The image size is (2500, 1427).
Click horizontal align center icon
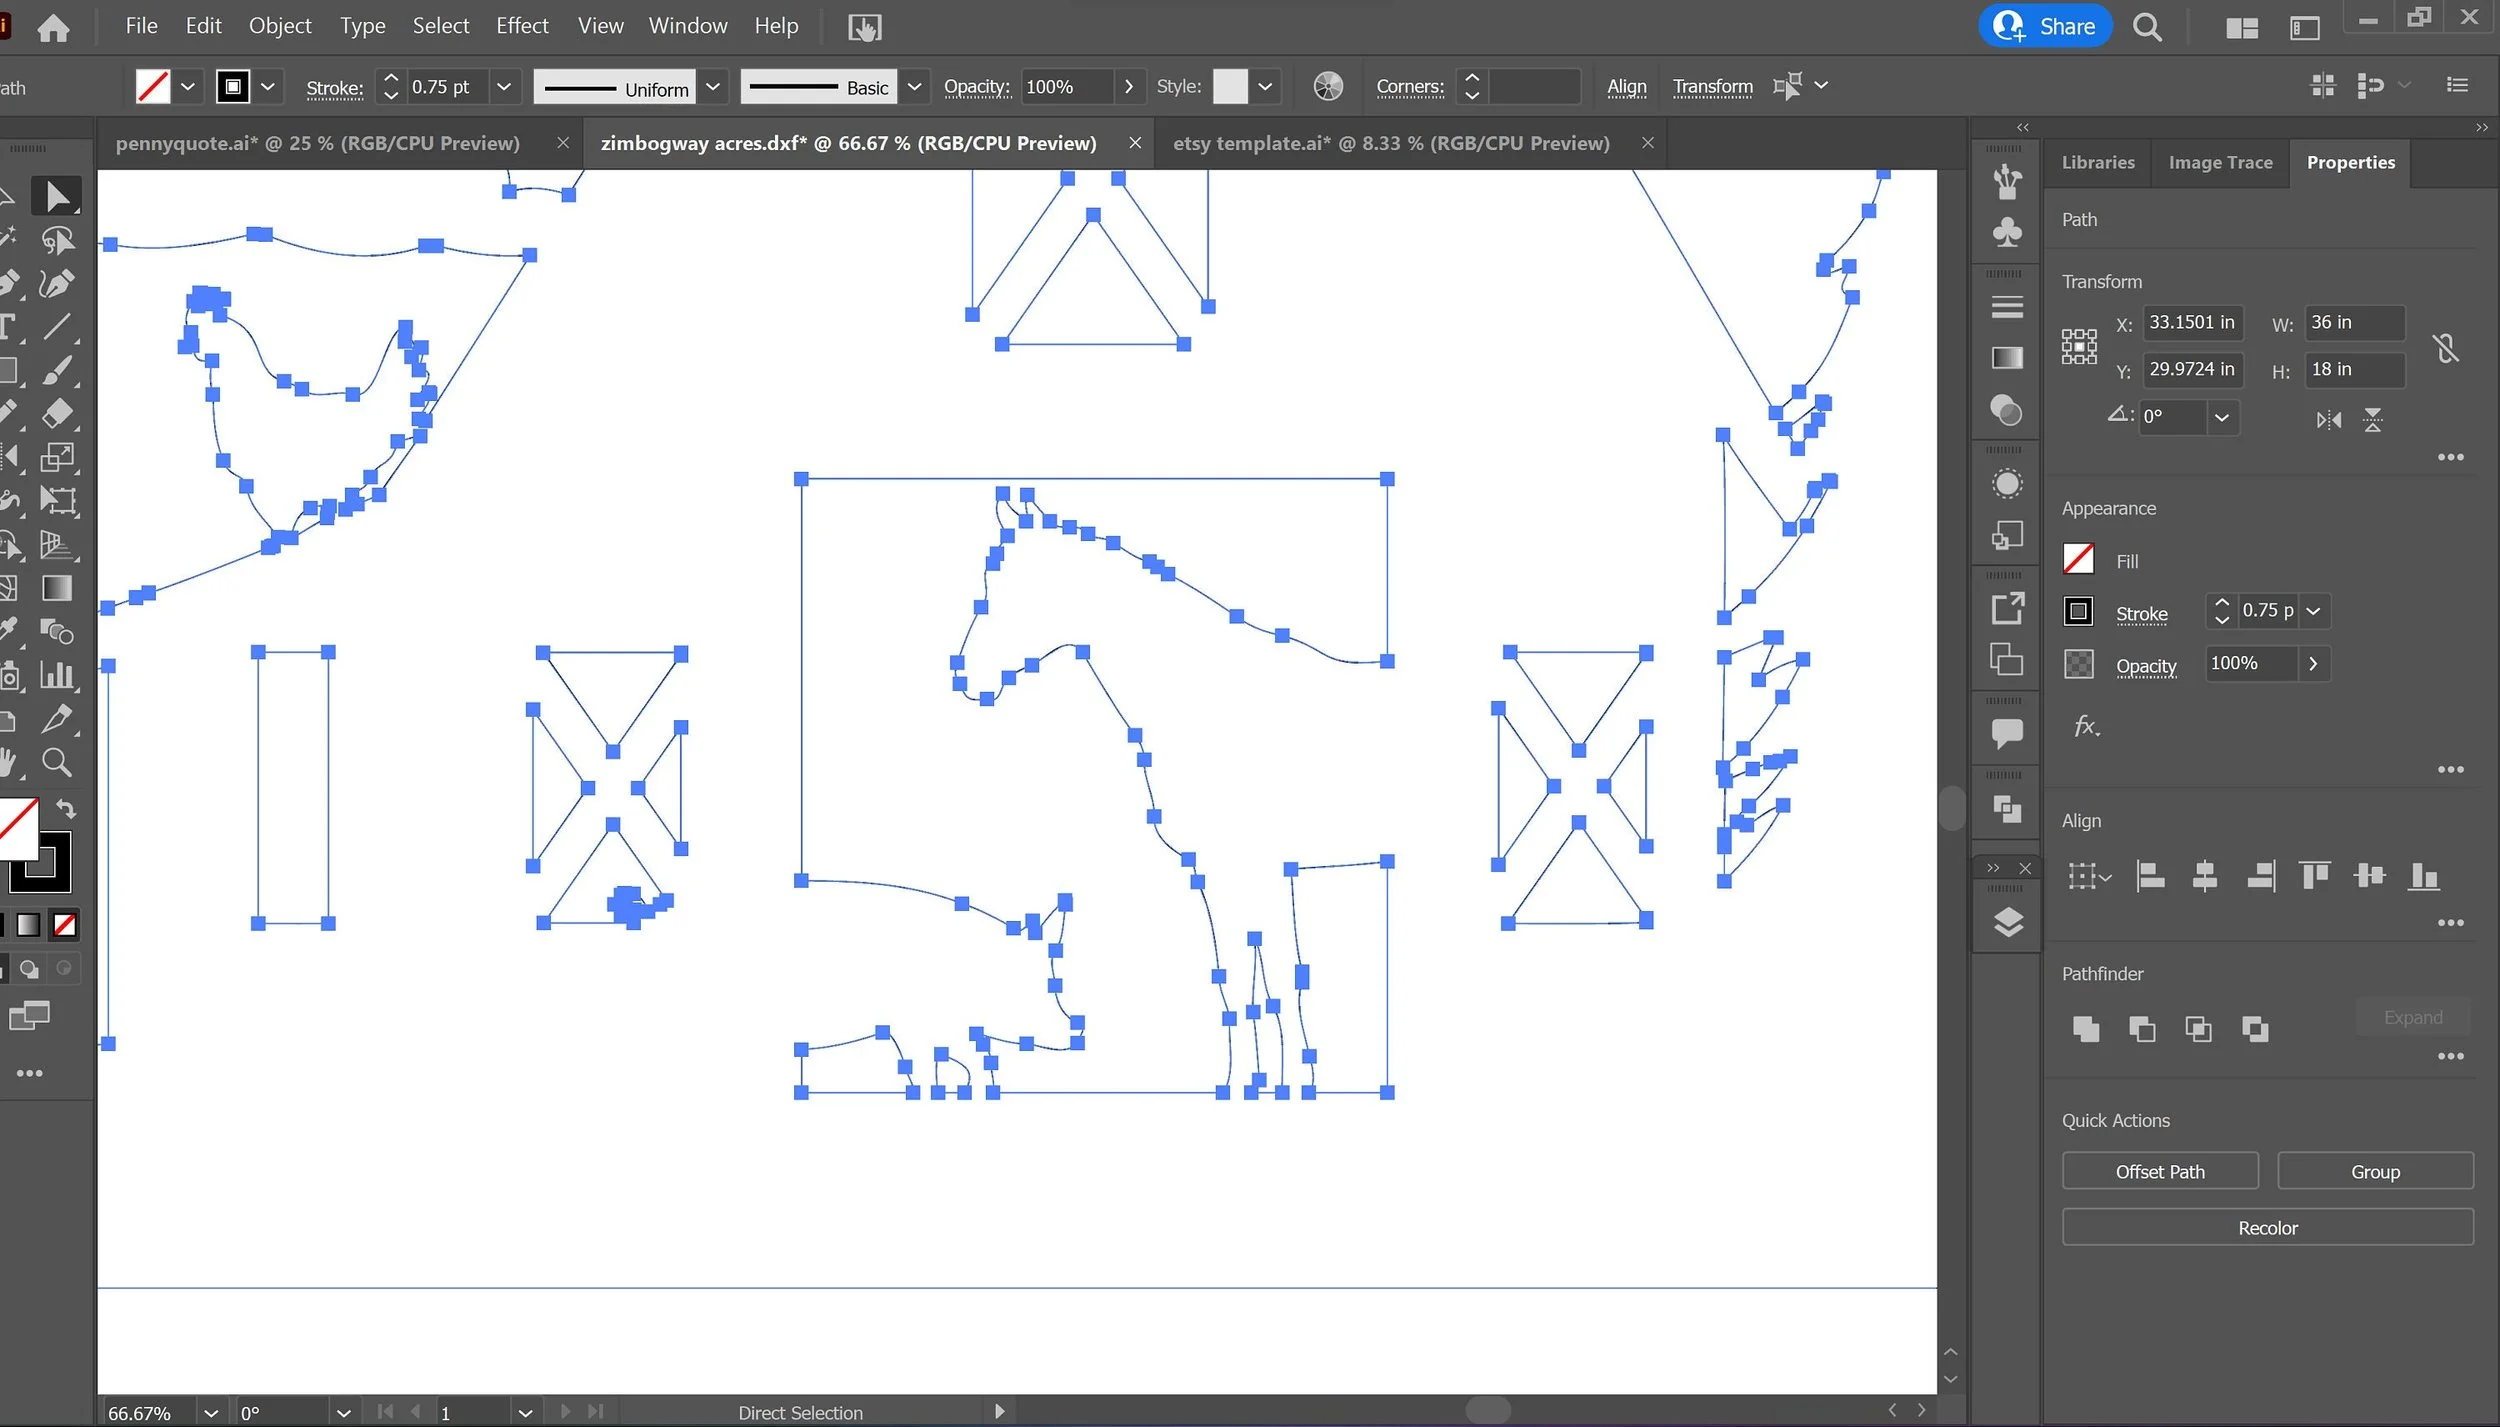tap(2204, 876)
